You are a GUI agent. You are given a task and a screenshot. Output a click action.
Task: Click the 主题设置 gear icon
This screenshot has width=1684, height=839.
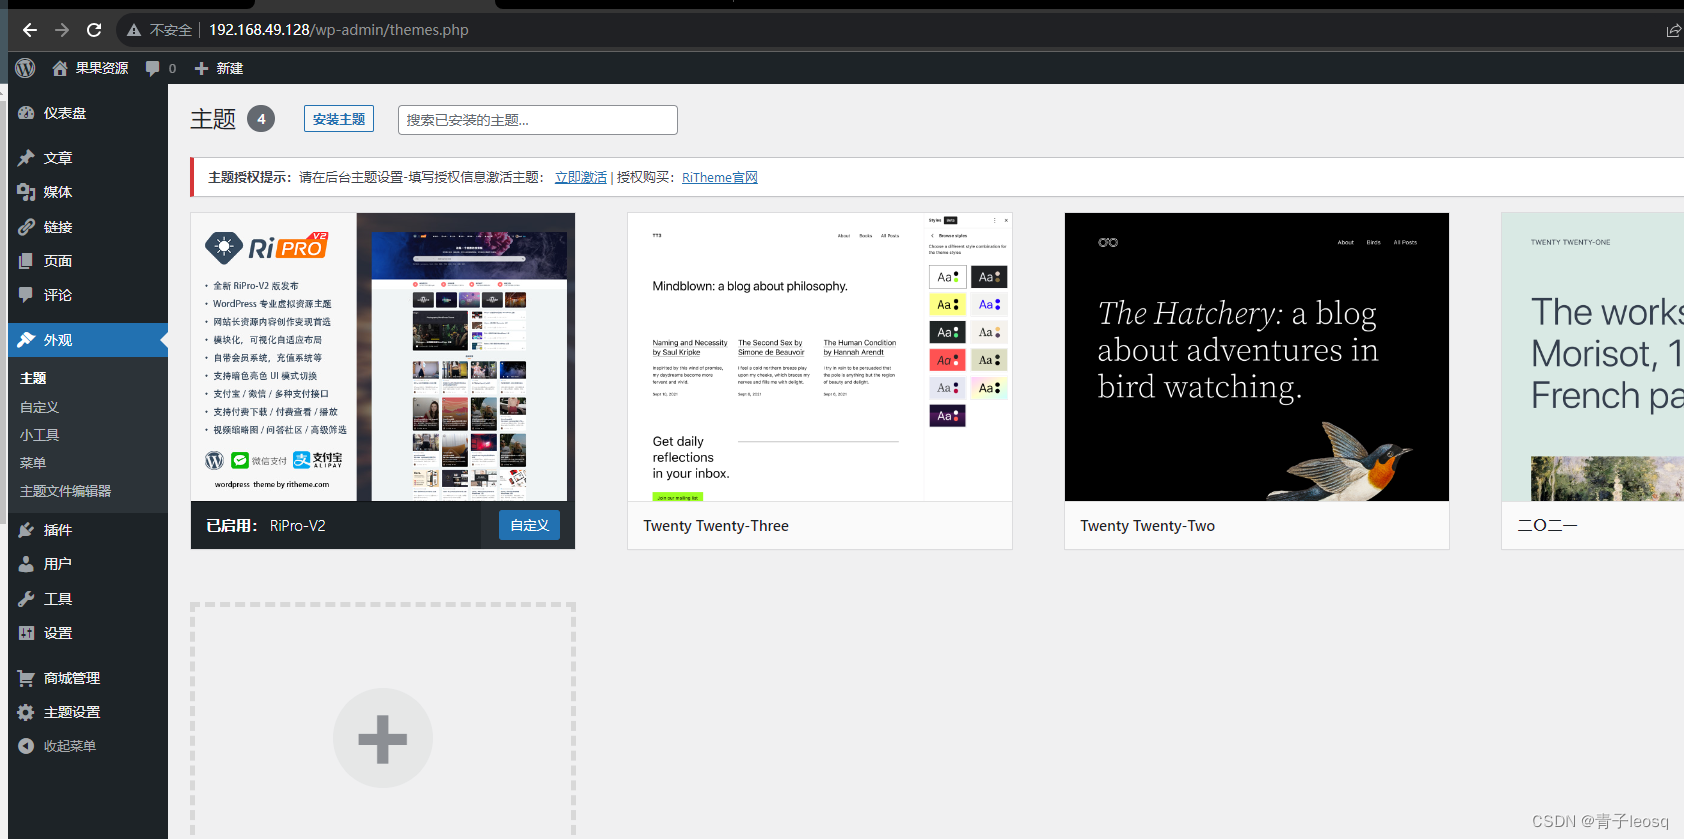(26, 712)
